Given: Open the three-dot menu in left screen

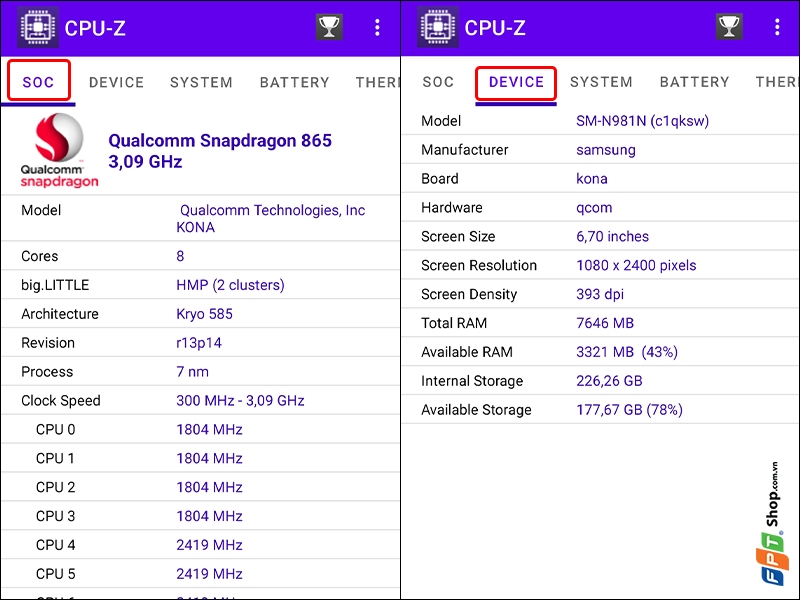Looking at the screenshot, I should point(377,28).
